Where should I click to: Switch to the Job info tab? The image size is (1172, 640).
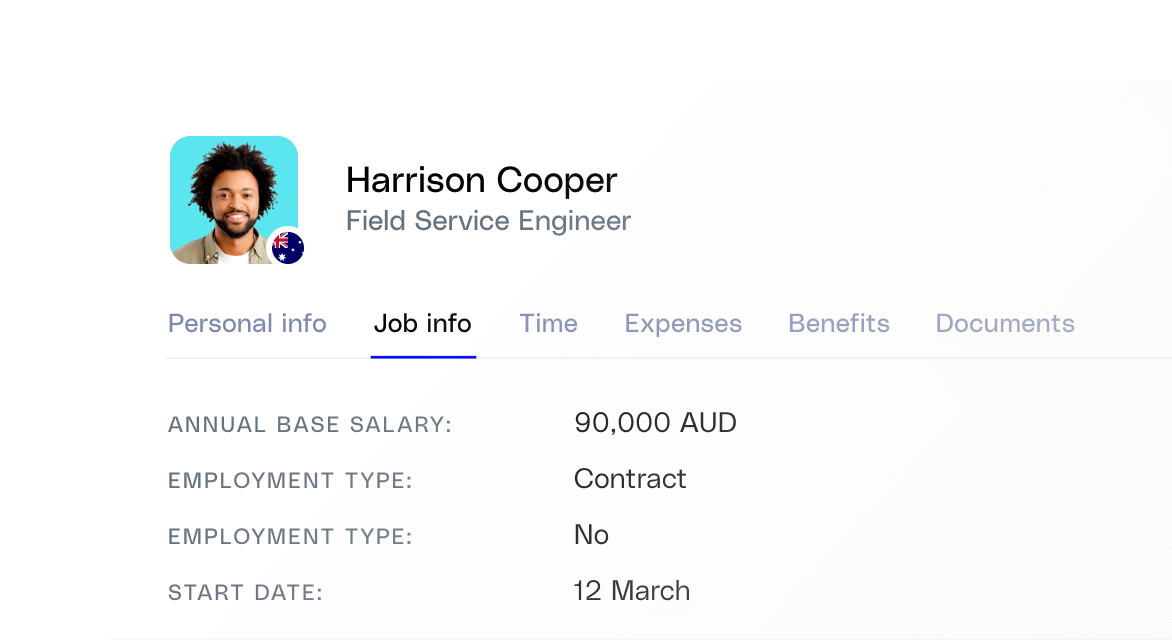[423, 323]
